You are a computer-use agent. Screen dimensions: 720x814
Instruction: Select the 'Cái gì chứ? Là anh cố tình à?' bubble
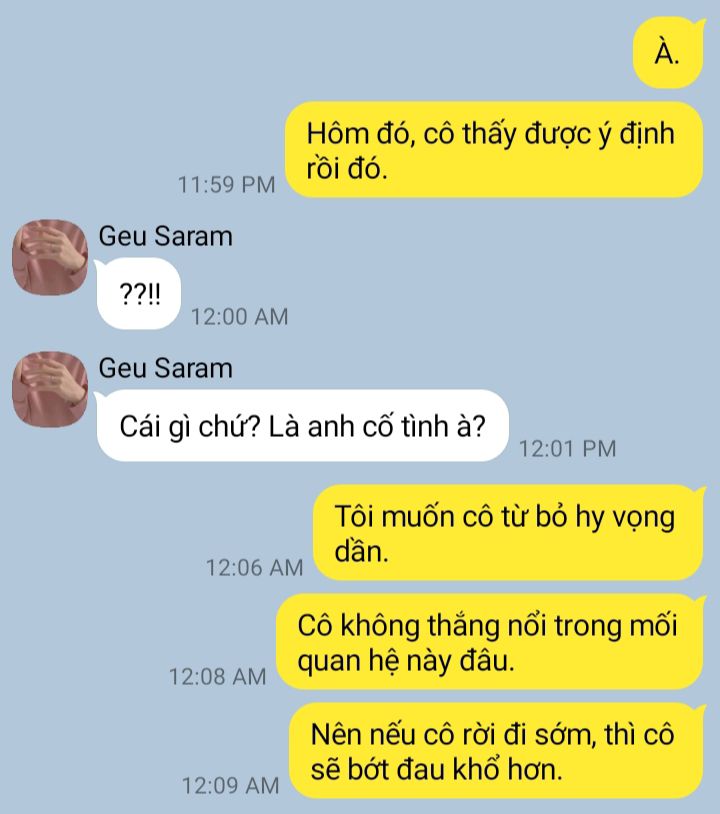pyautogui.click(x=302, y=426)
